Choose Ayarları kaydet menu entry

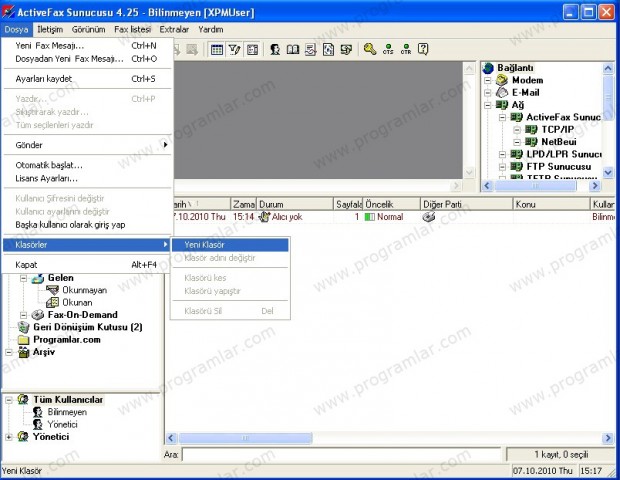[x=87, y=79]
